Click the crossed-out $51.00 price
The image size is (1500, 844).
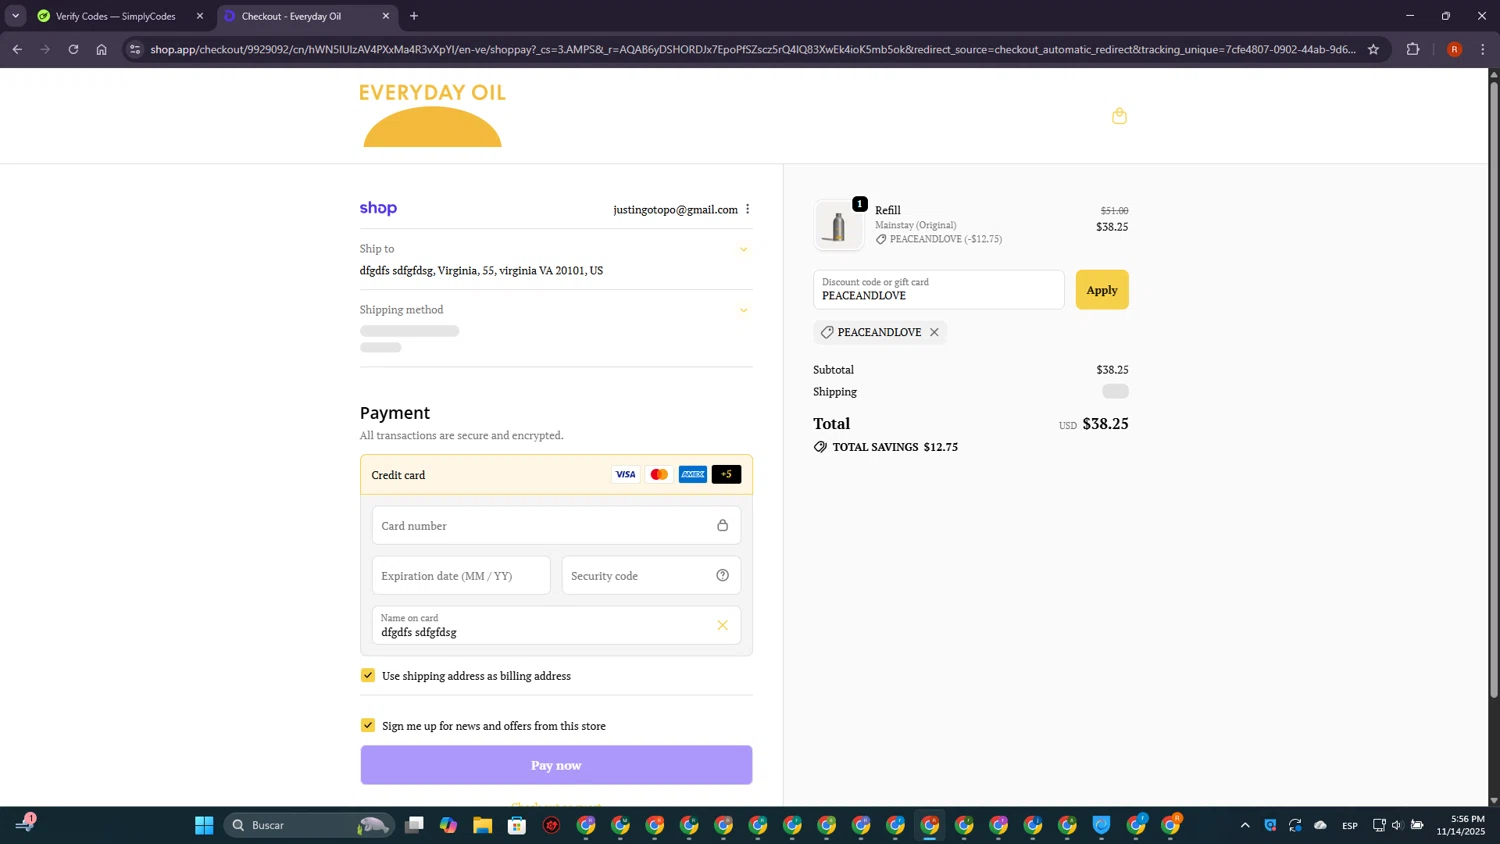(1114, 210)
